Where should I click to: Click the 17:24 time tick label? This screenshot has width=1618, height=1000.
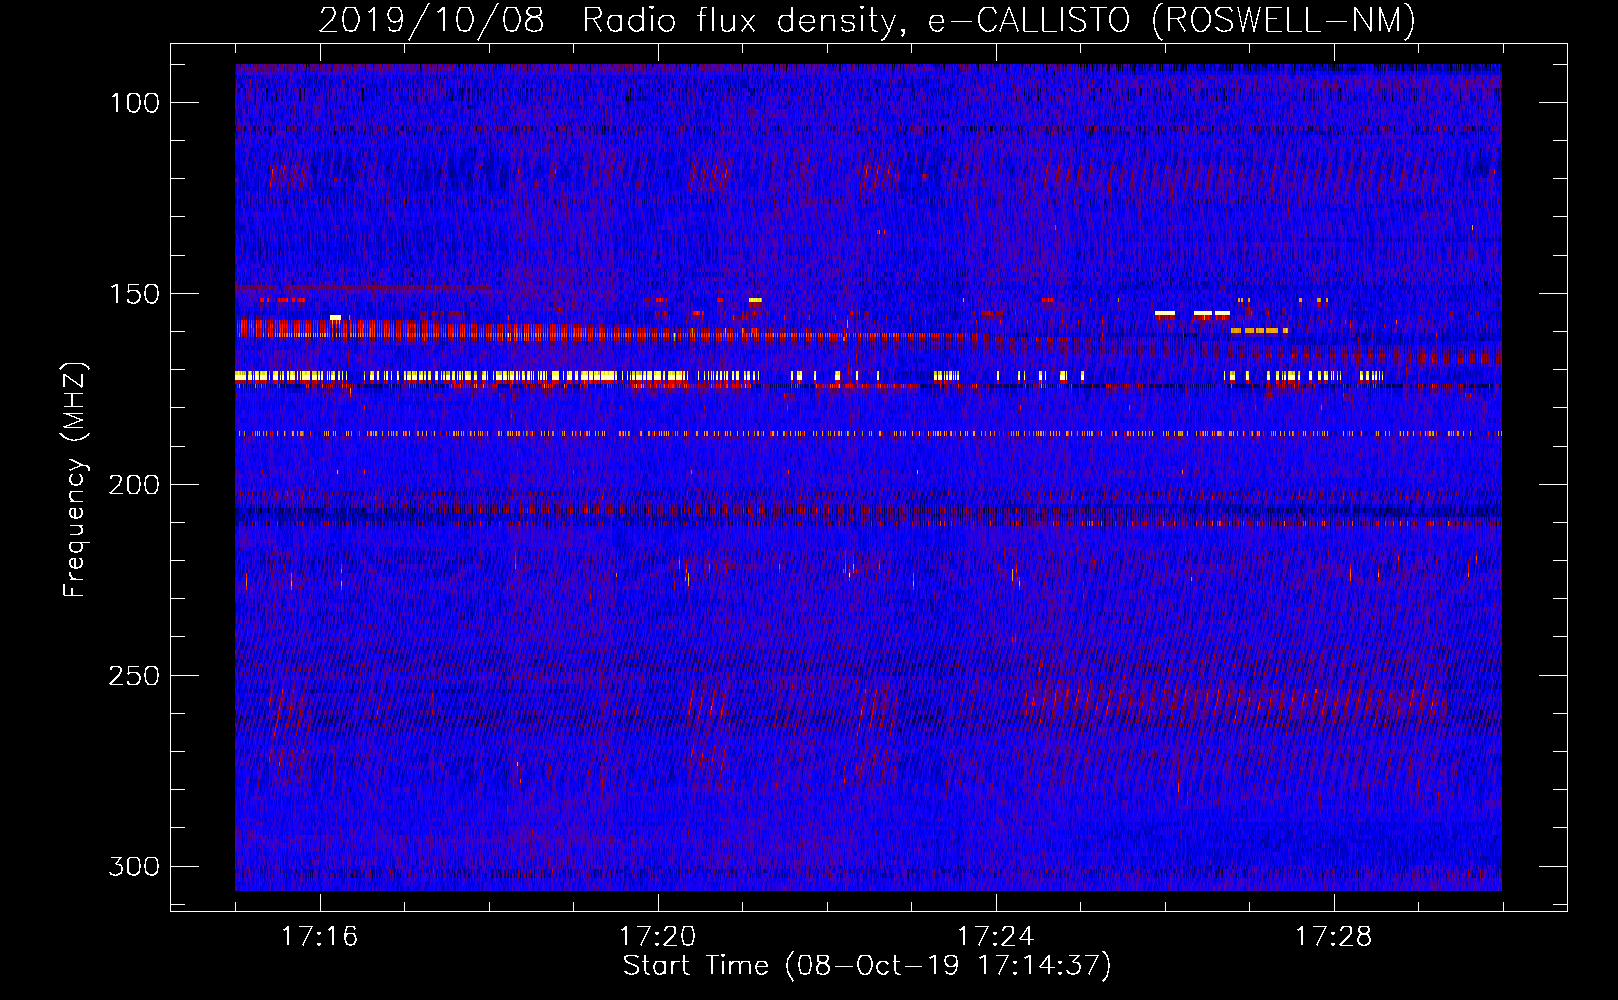[995, 937]
